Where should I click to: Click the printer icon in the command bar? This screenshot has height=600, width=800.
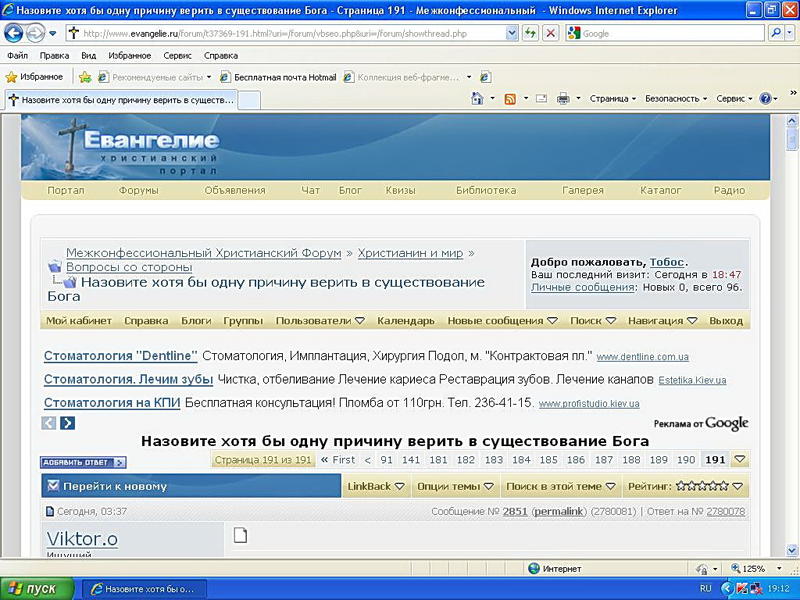pos(563,99)
